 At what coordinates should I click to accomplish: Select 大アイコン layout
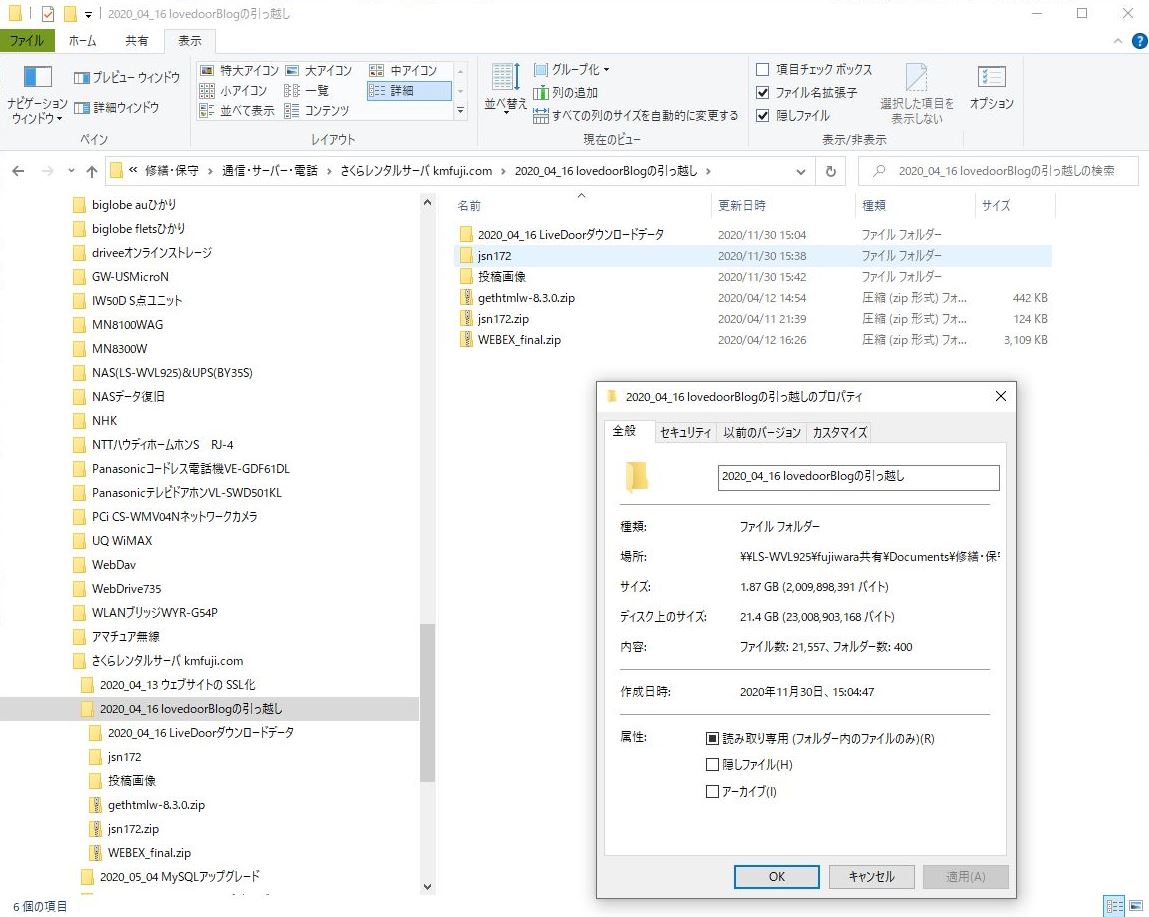pyautogui.click(x=319, y=70)
